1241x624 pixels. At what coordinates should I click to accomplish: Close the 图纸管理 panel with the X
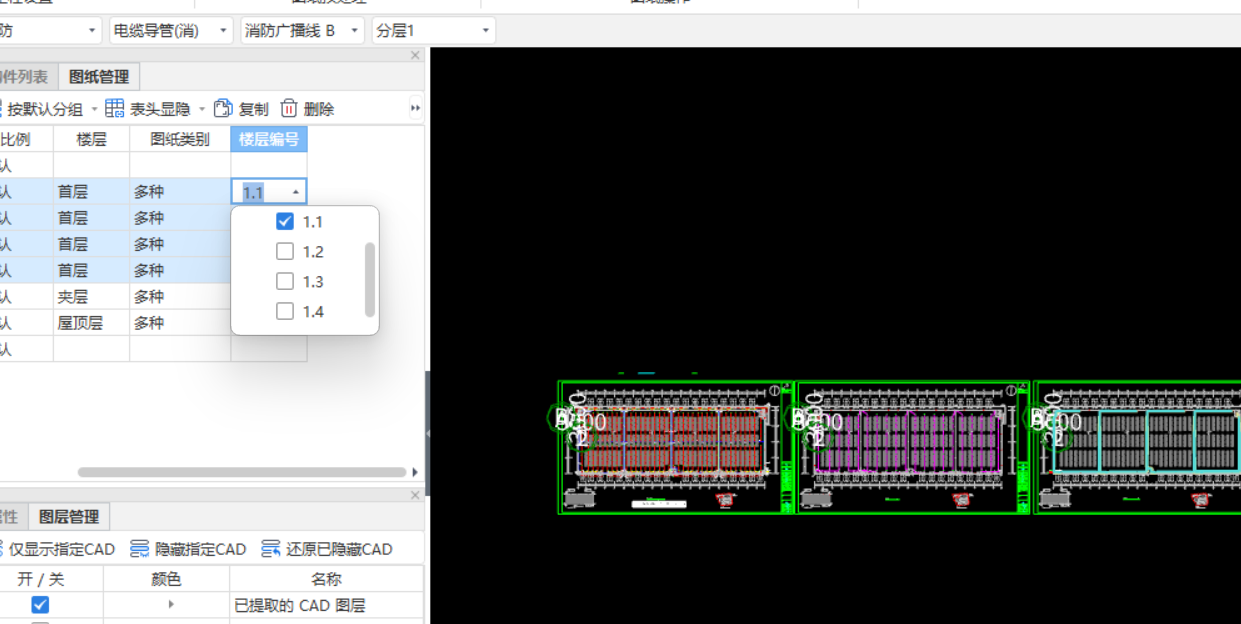(x=416, y=56)
